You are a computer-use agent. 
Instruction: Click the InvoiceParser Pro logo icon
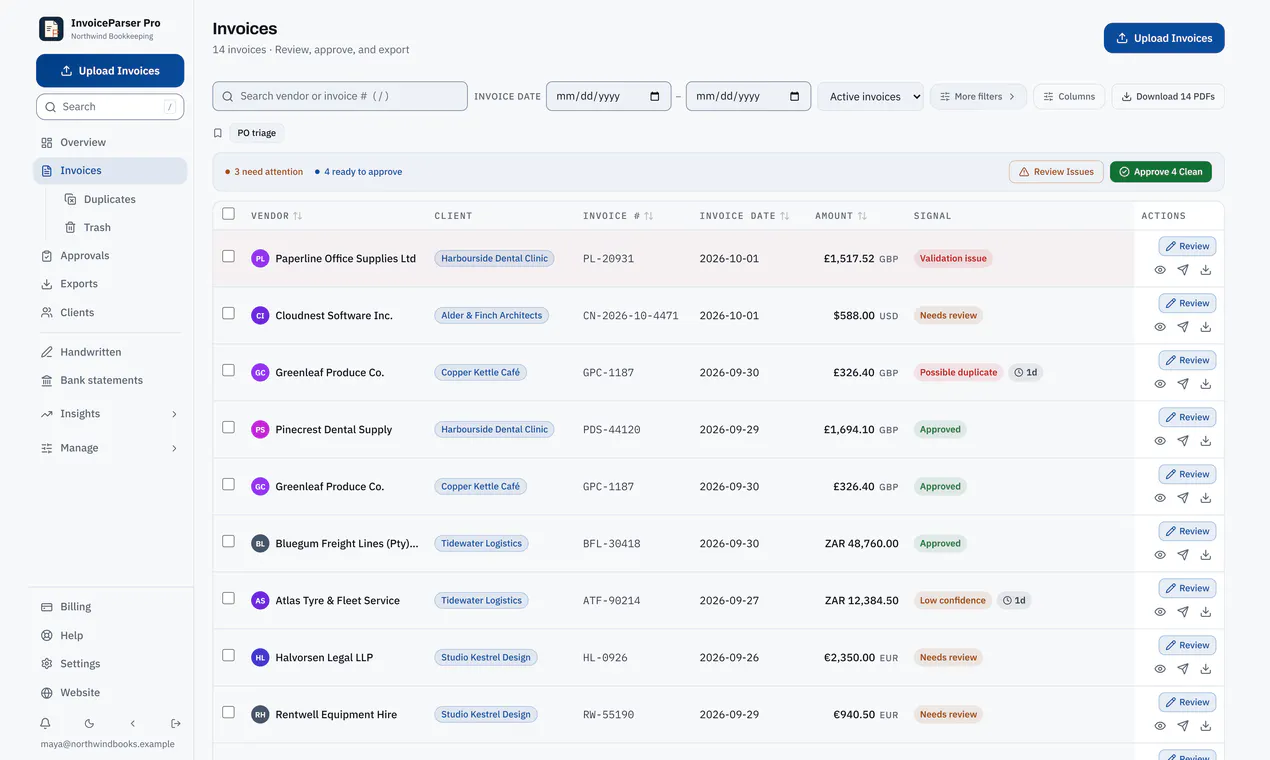point(51,29)
